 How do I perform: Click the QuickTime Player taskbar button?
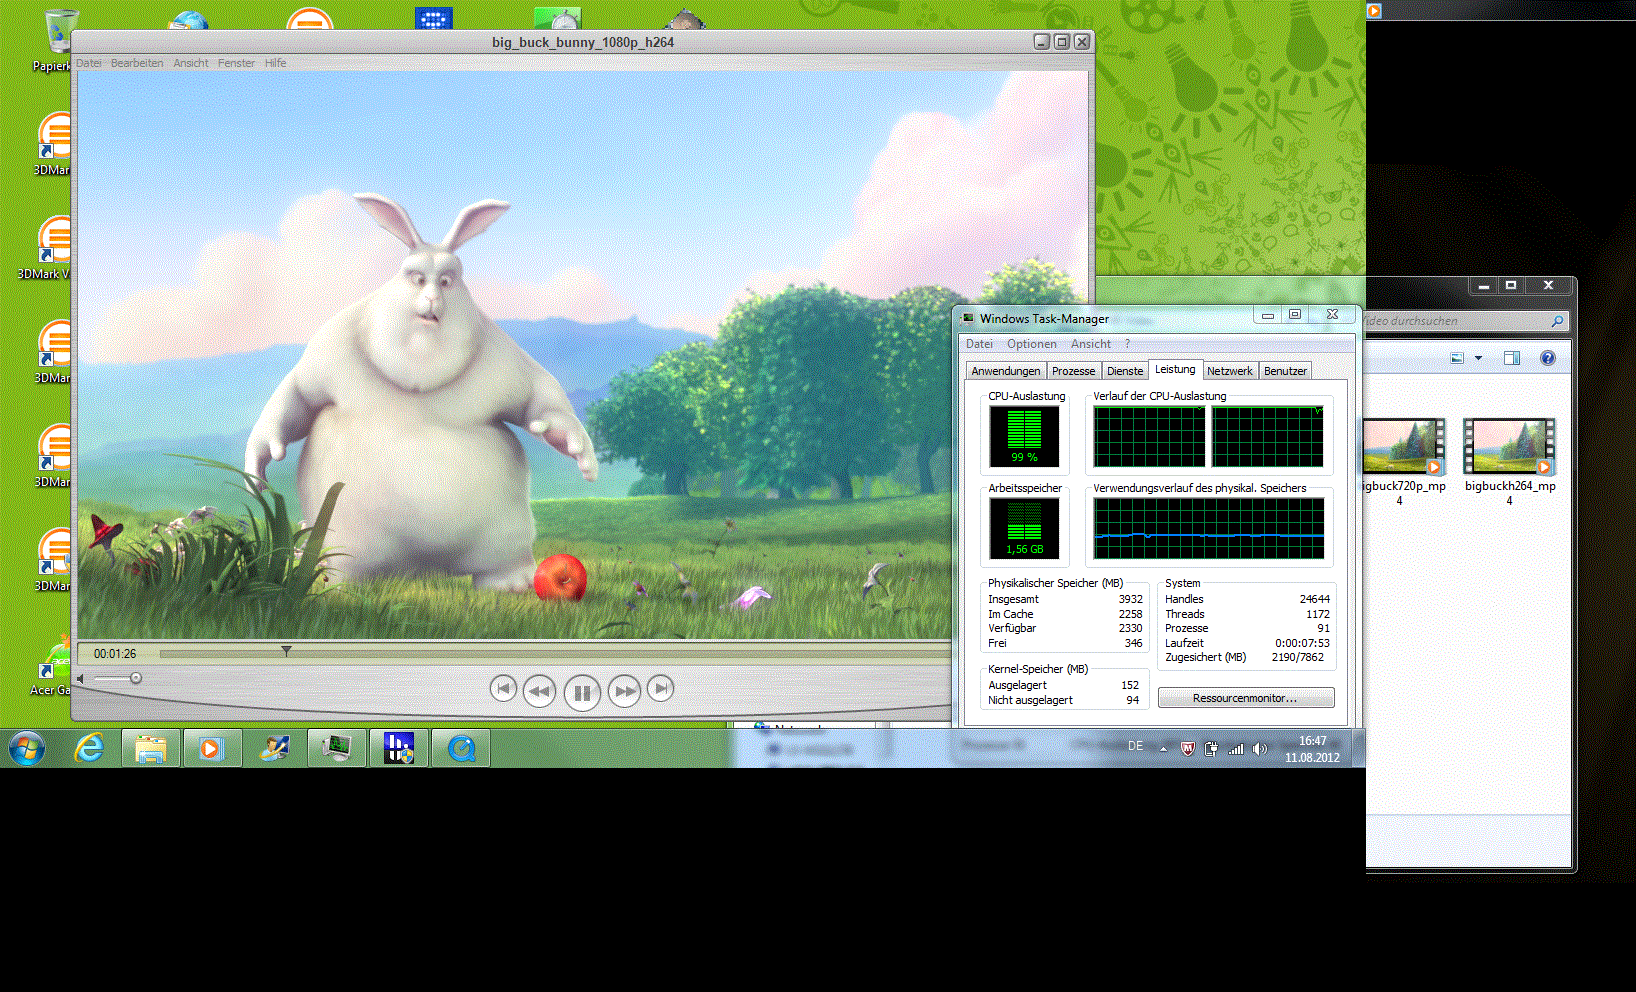click(461, 748)
